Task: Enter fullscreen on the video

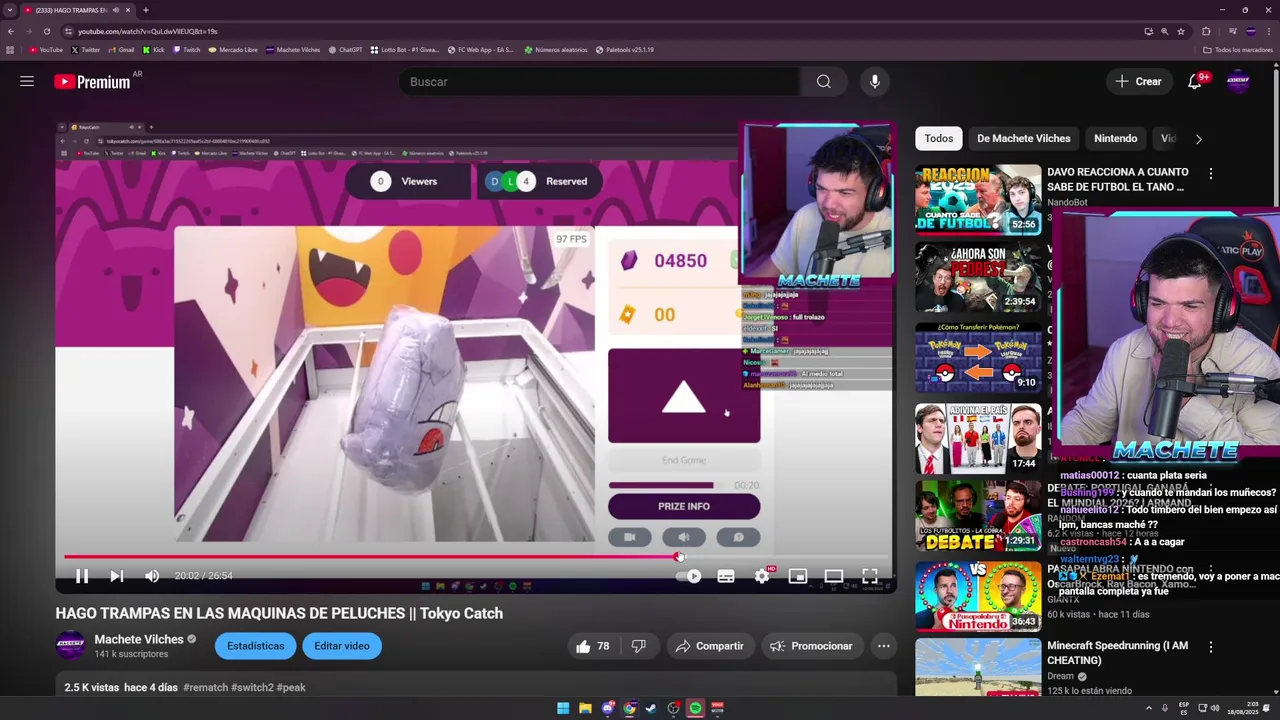Action: 870,576
